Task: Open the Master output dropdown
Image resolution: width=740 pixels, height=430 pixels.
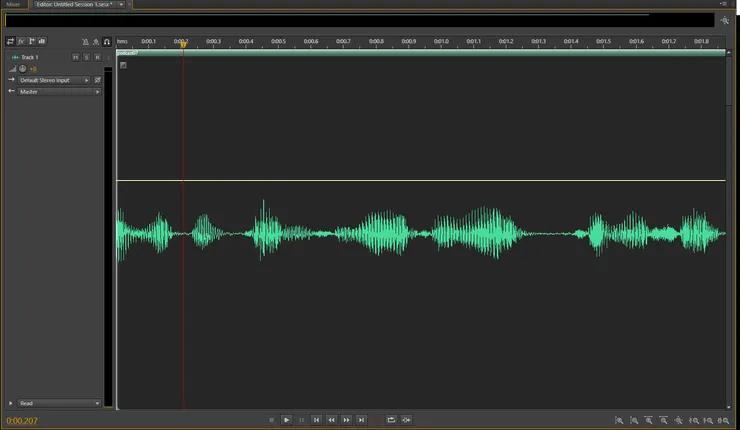Action: point(60,92)
